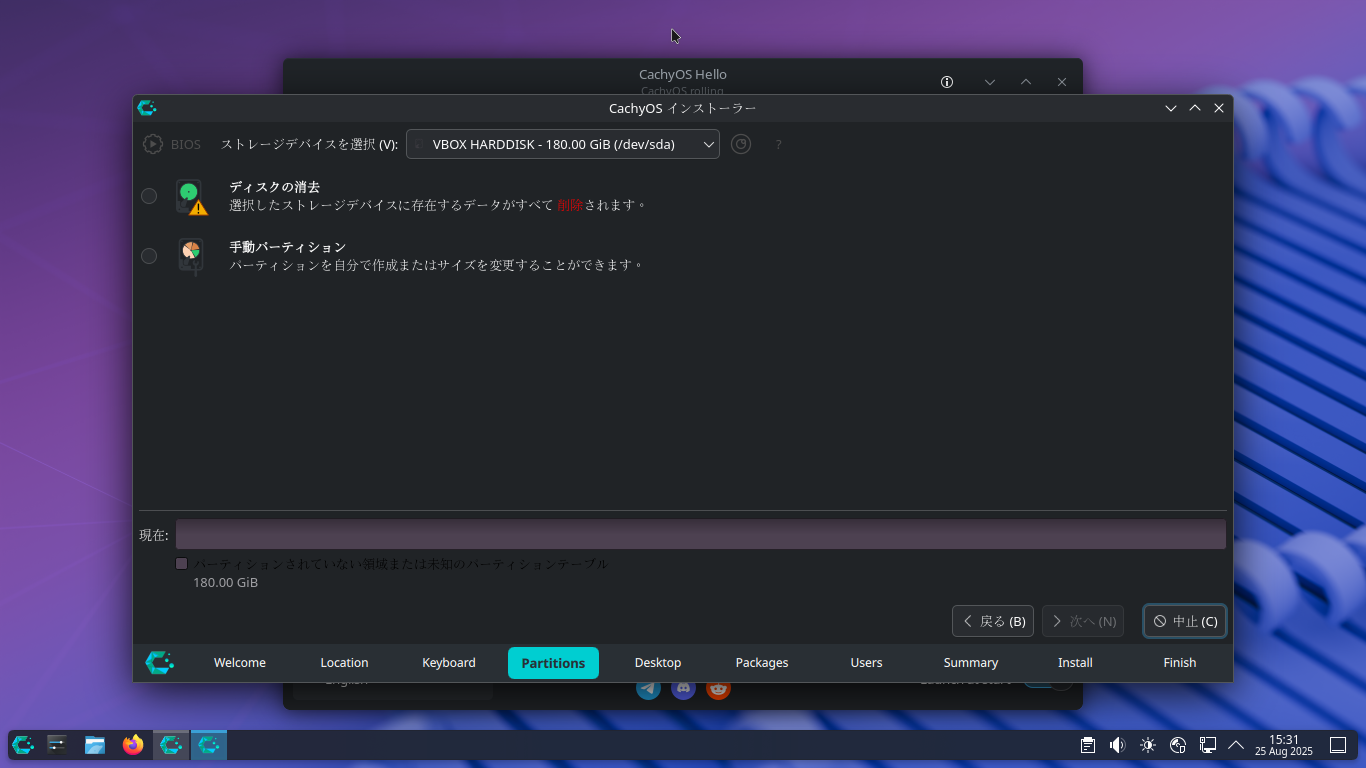Open the Discord link in CachyOS Hello
Viewport: 1366px width, 768px height.
[x=683, y=689]
